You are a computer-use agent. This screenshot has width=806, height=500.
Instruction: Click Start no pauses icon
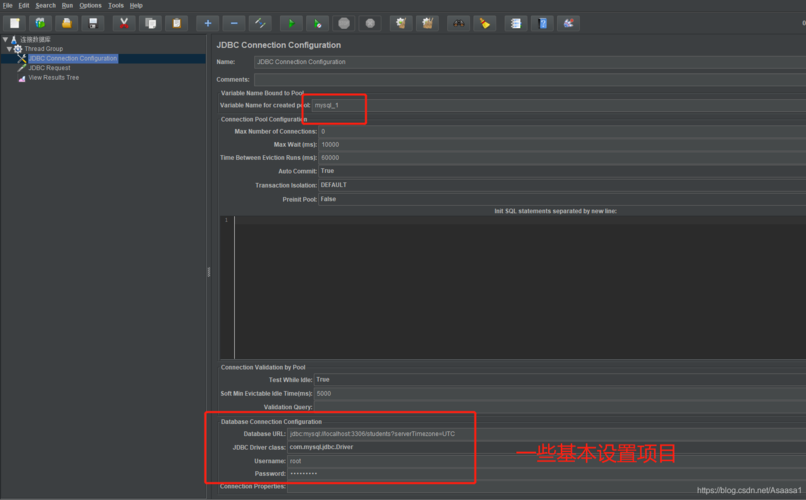318,23
